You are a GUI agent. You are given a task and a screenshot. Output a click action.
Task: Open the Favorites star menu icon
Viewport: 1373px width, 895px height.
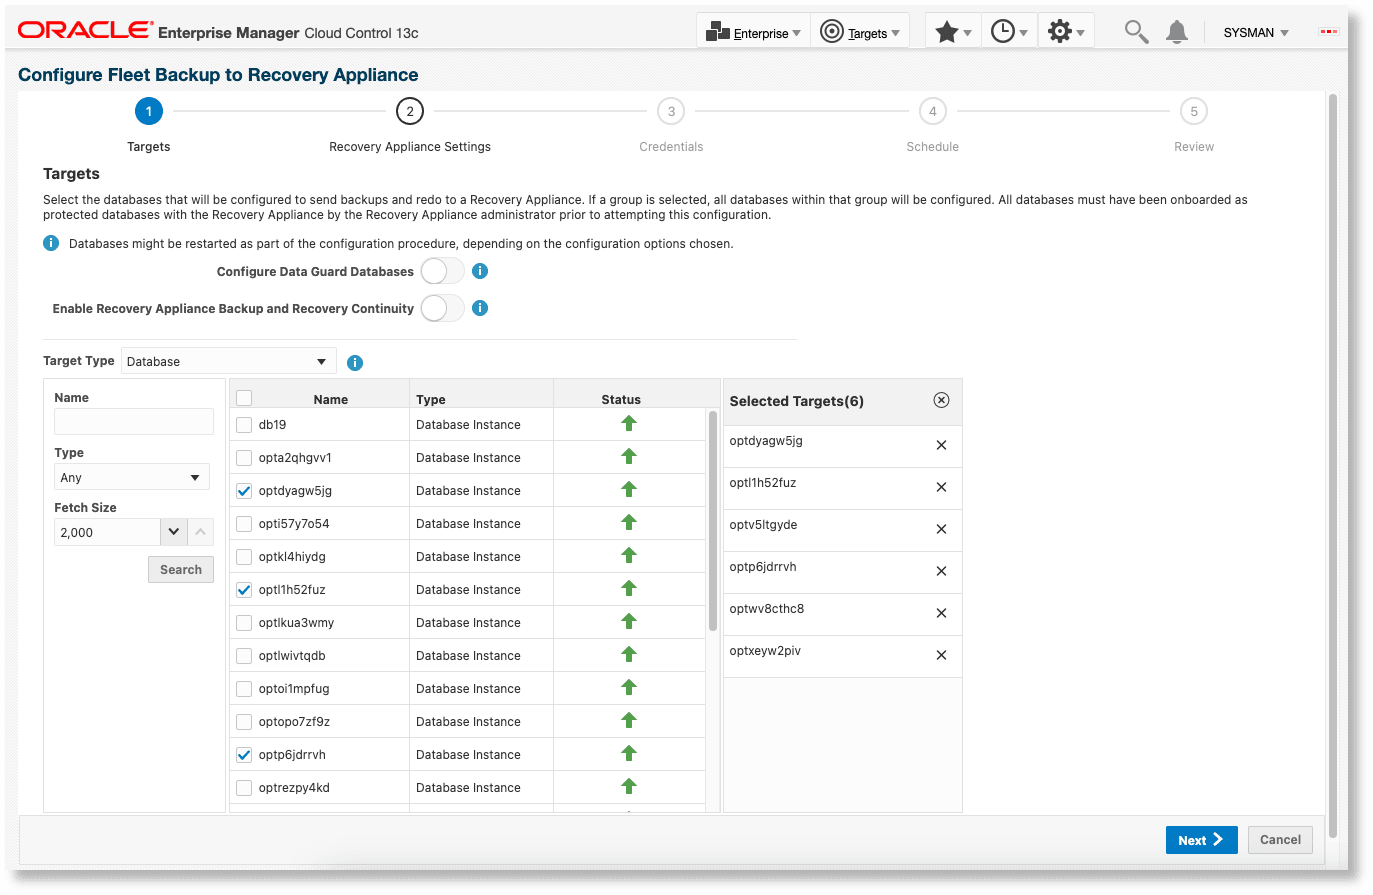point(947,31)
